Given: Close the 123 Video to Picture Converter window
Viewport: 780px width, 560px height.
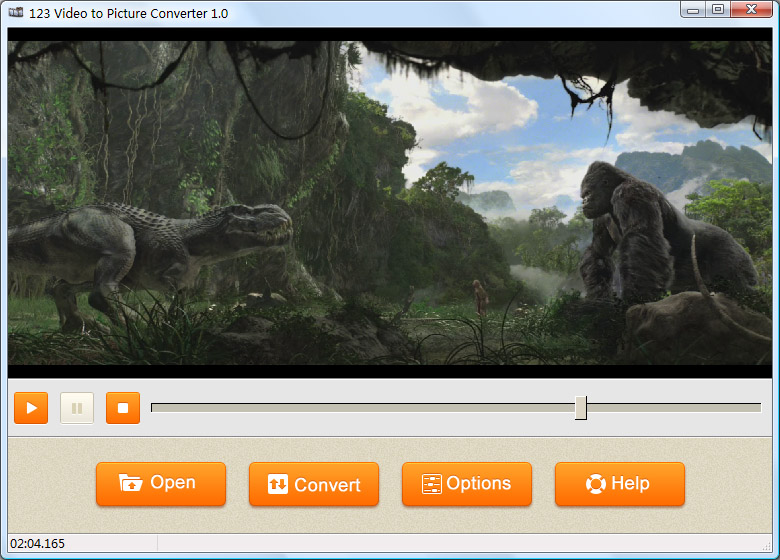Looking at the screenshot, I should [x=752, y=9].
